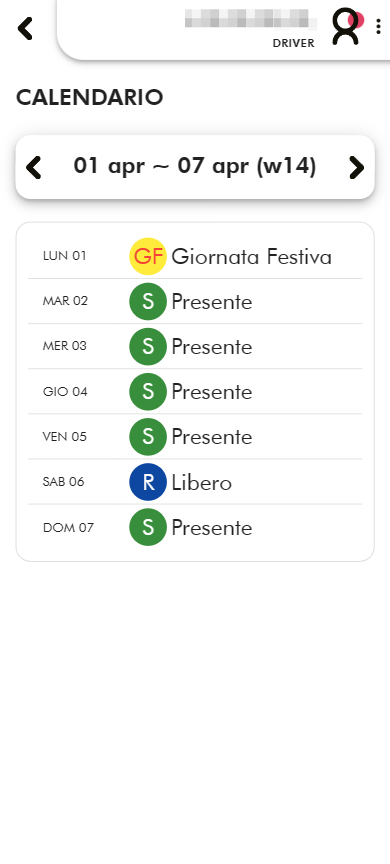
Task: Tap the green S badge for GIO 04
Action: point(148,392)
